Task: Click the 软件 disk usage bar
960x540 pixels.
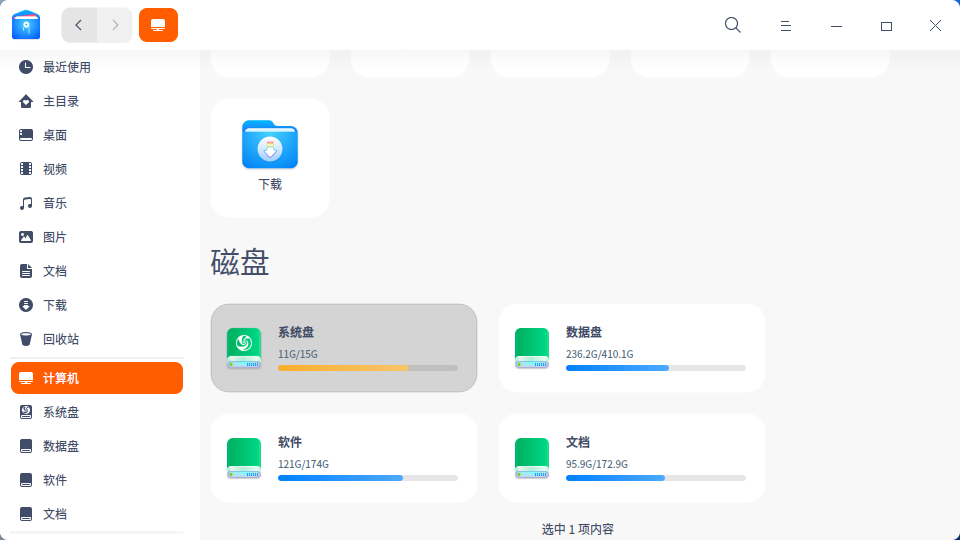Action: tap(368, 478)
